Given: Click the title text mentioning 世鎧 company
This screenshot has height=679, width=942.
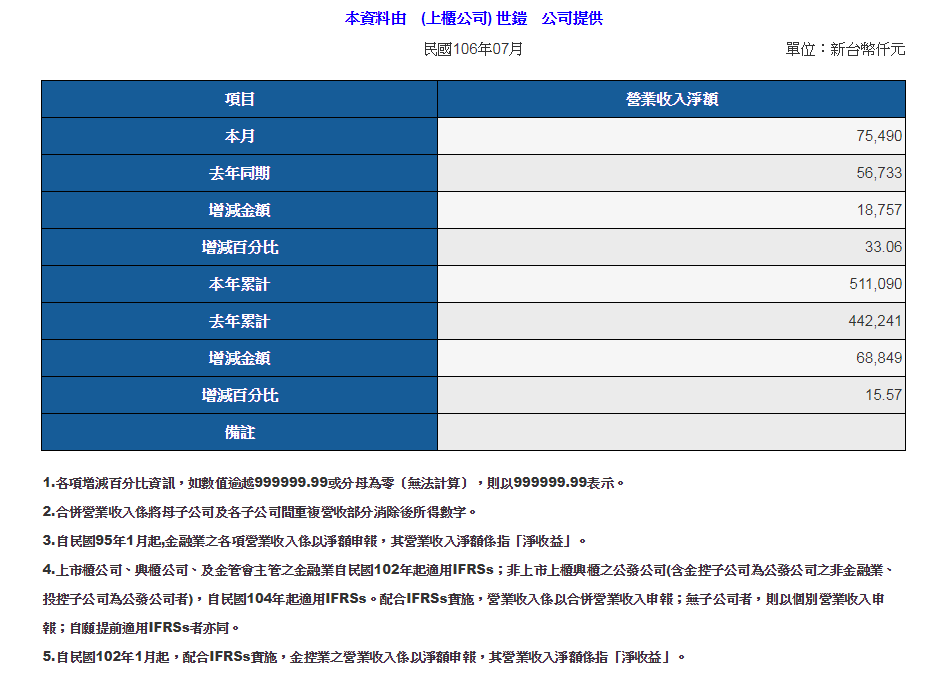Looking at the screenshot, I should [x=473, y=18].
